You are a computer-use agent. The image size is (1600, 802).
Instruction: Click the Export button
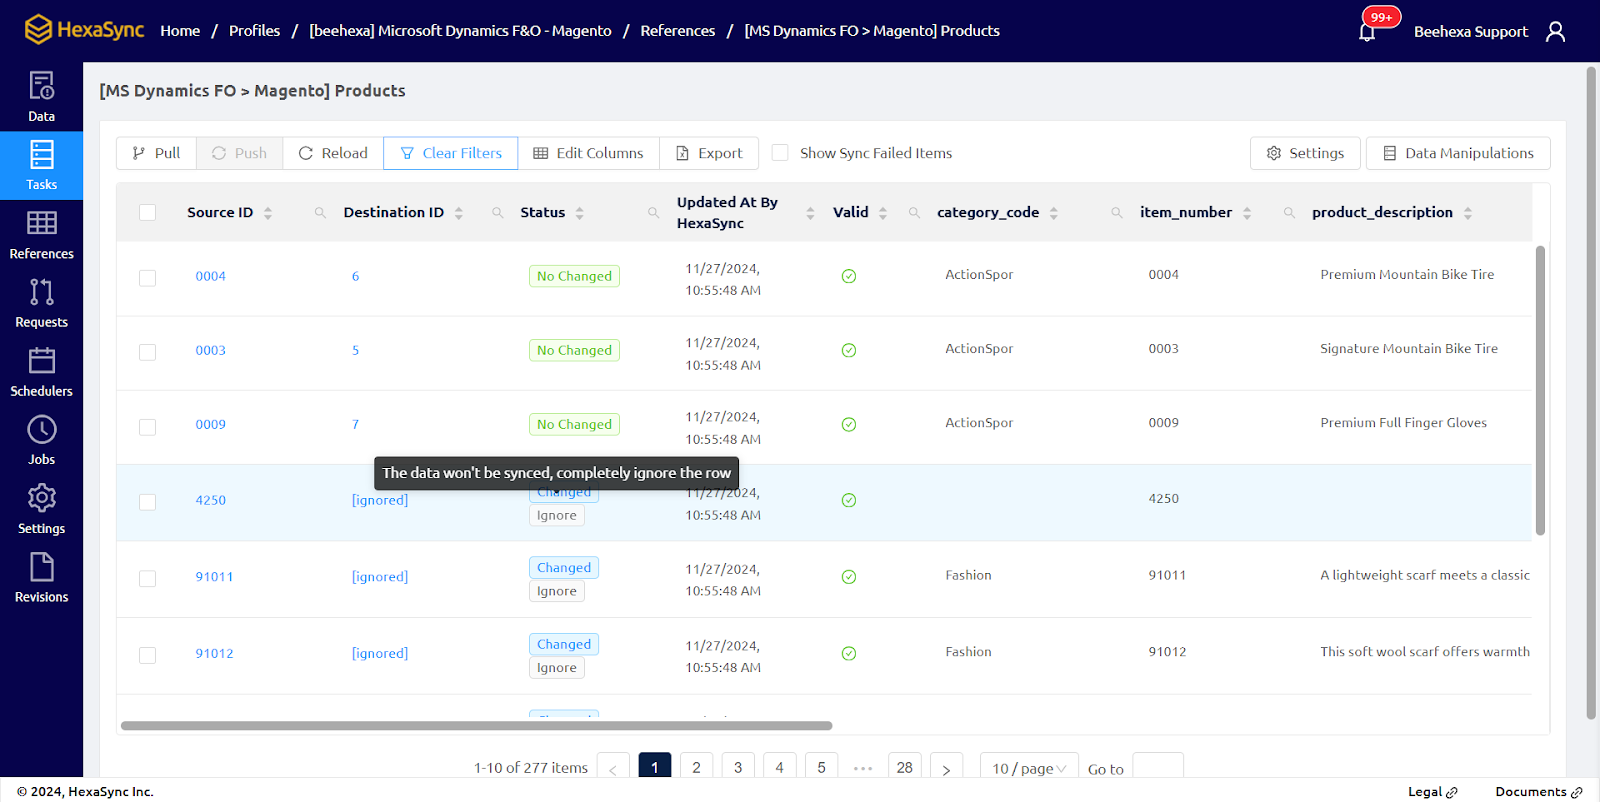click(x=709, y=153)
